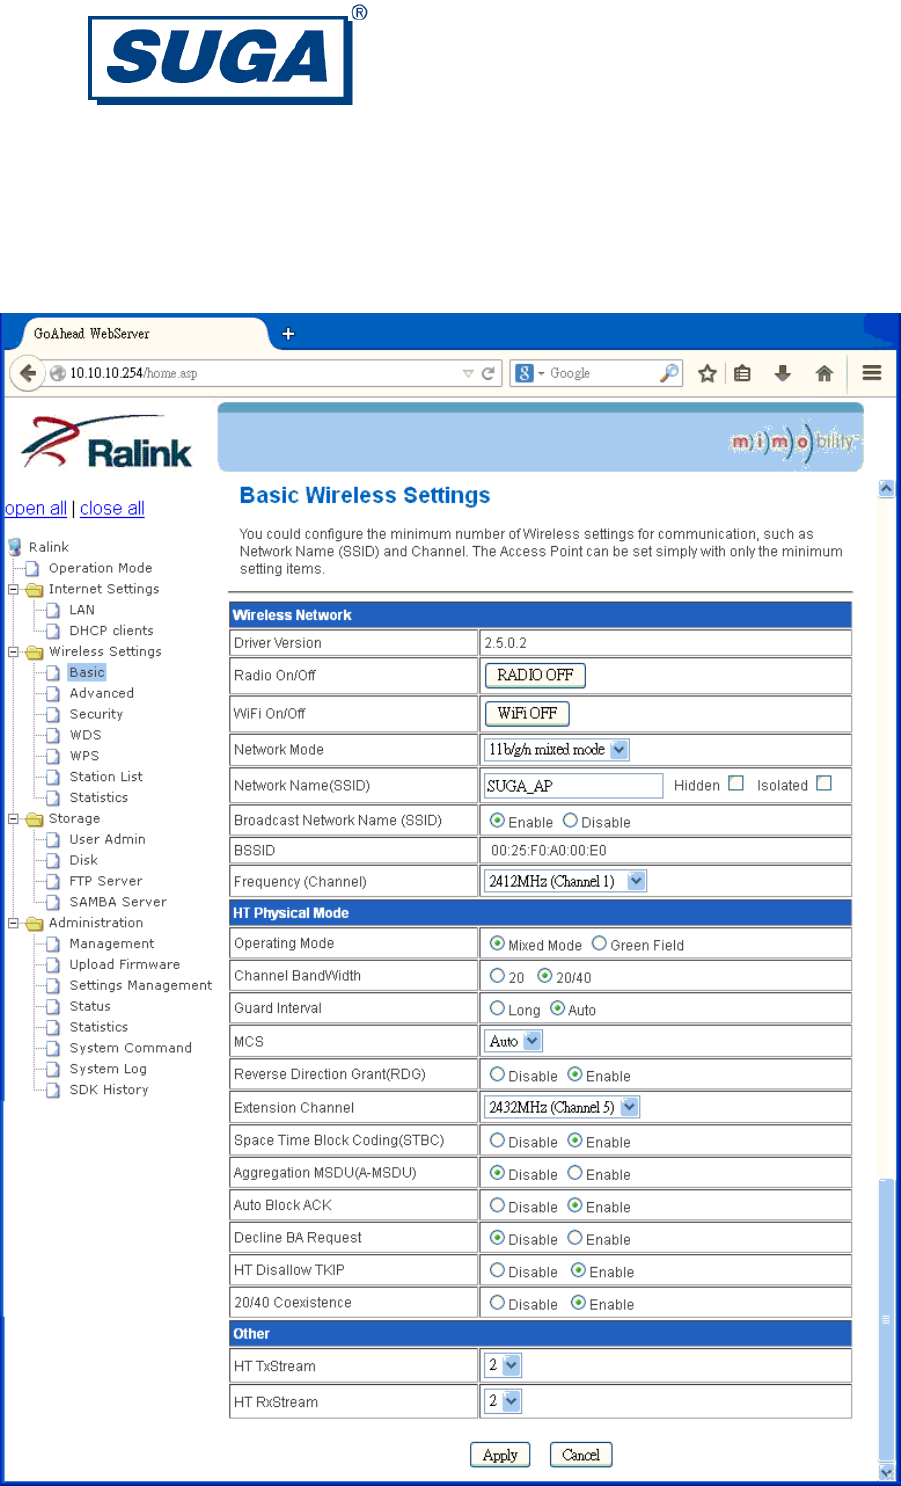Click the search magnifier icon
This screenshot has width=901, height=1486.
point(670,373)
